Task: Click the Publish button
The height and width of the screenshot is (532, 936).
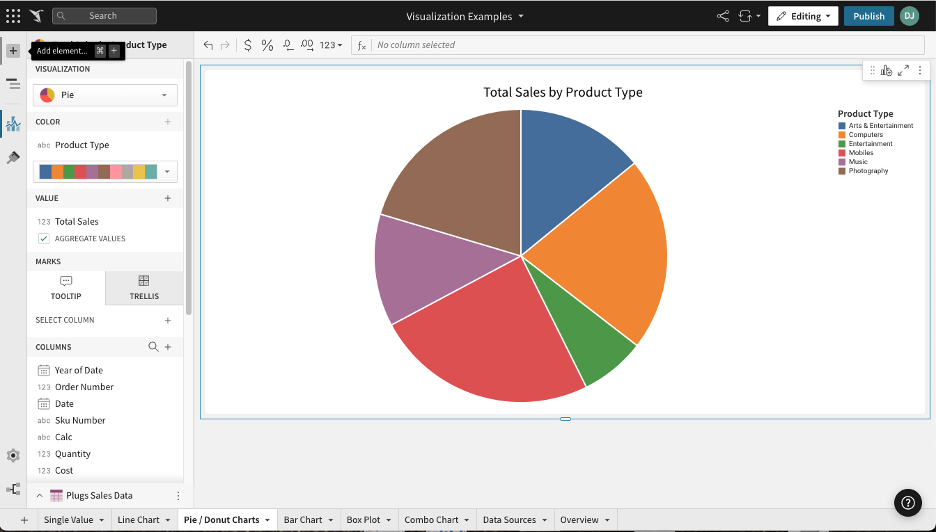Action: click(868, 16)
